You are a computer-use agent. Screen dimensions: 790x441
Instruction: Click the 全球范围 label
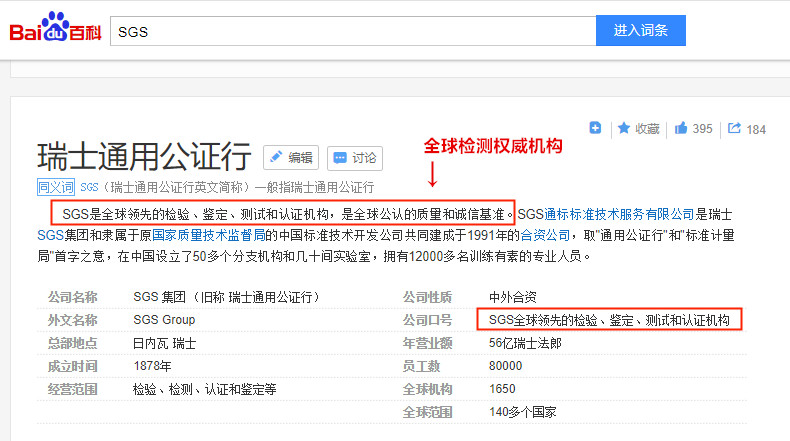(427, 412)
